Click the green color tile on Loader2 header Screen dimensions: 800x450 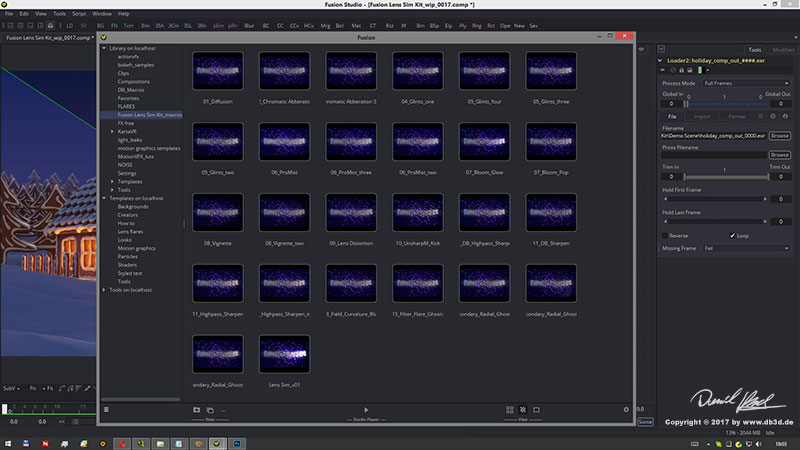click(x=700, y=70)
